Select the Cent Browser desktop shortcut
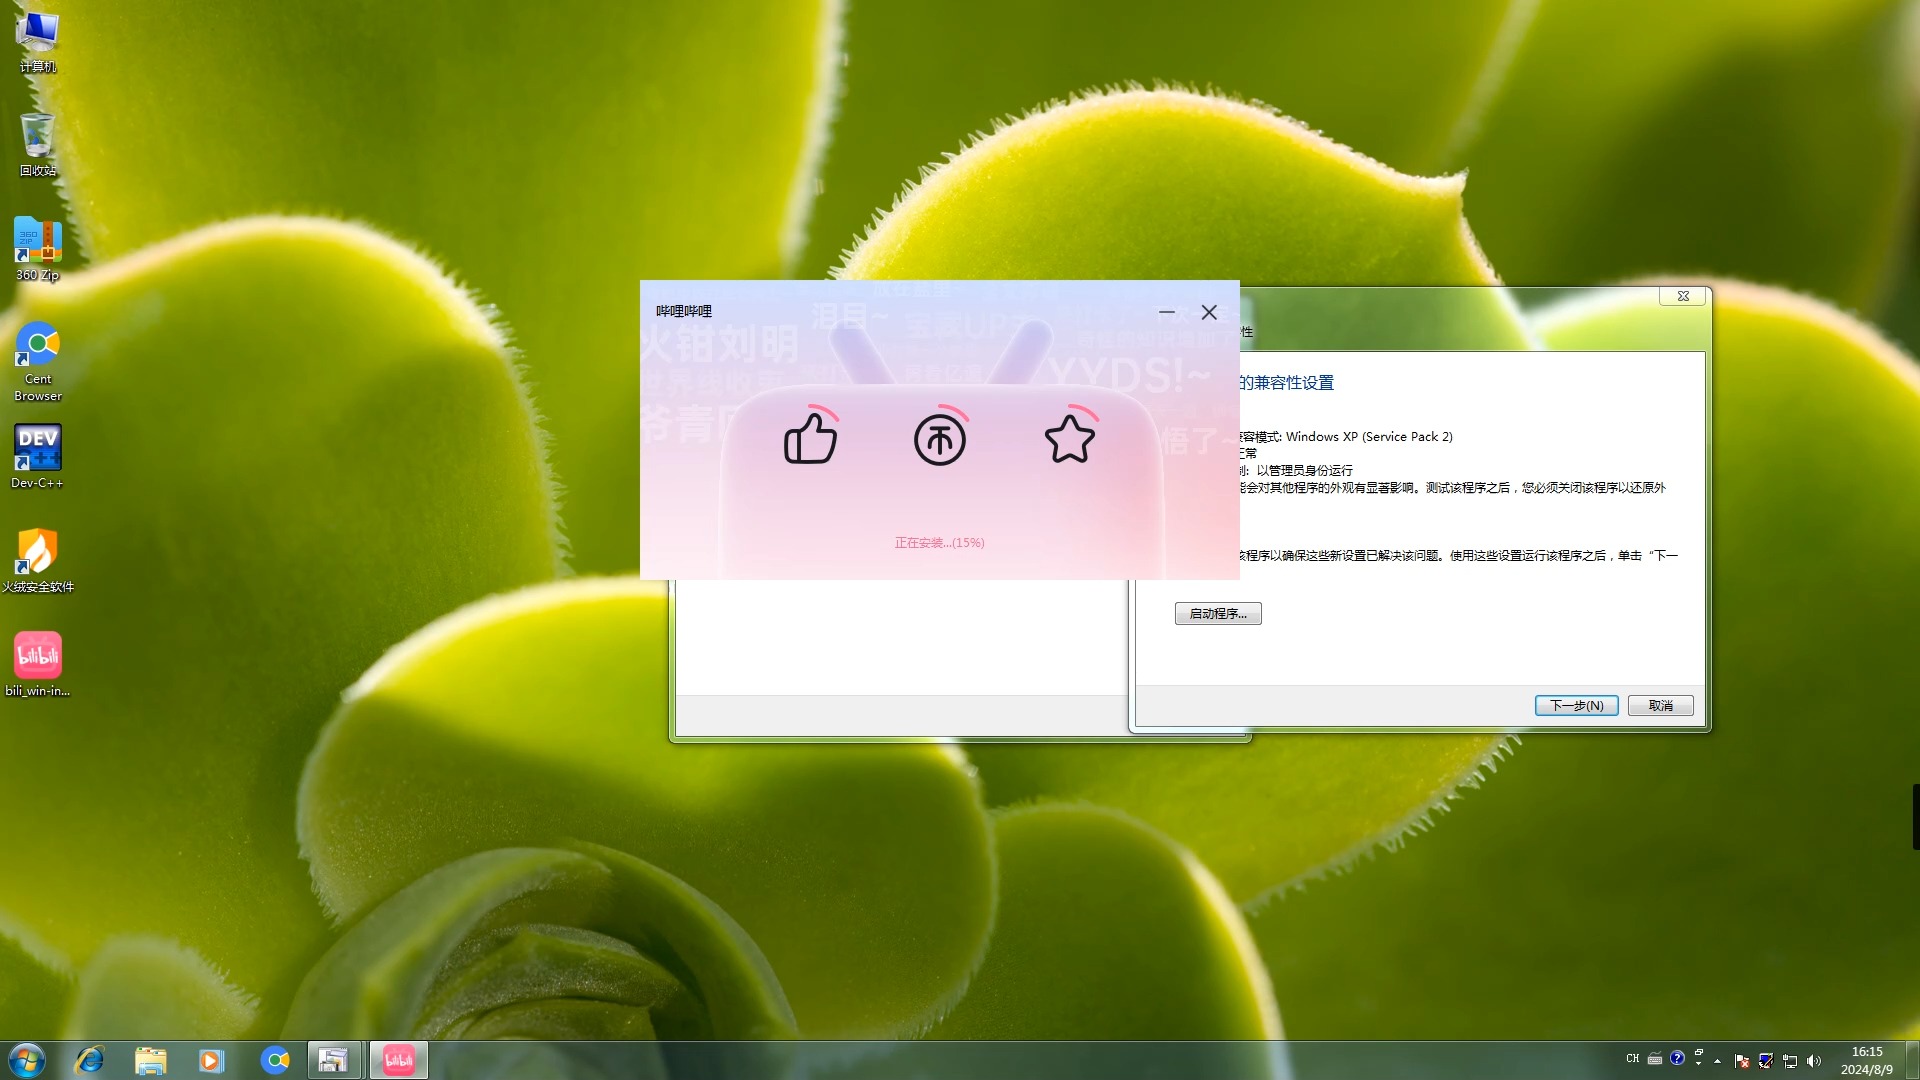The height and width of the screenshot is (1080, 1920). click(38, 362)
